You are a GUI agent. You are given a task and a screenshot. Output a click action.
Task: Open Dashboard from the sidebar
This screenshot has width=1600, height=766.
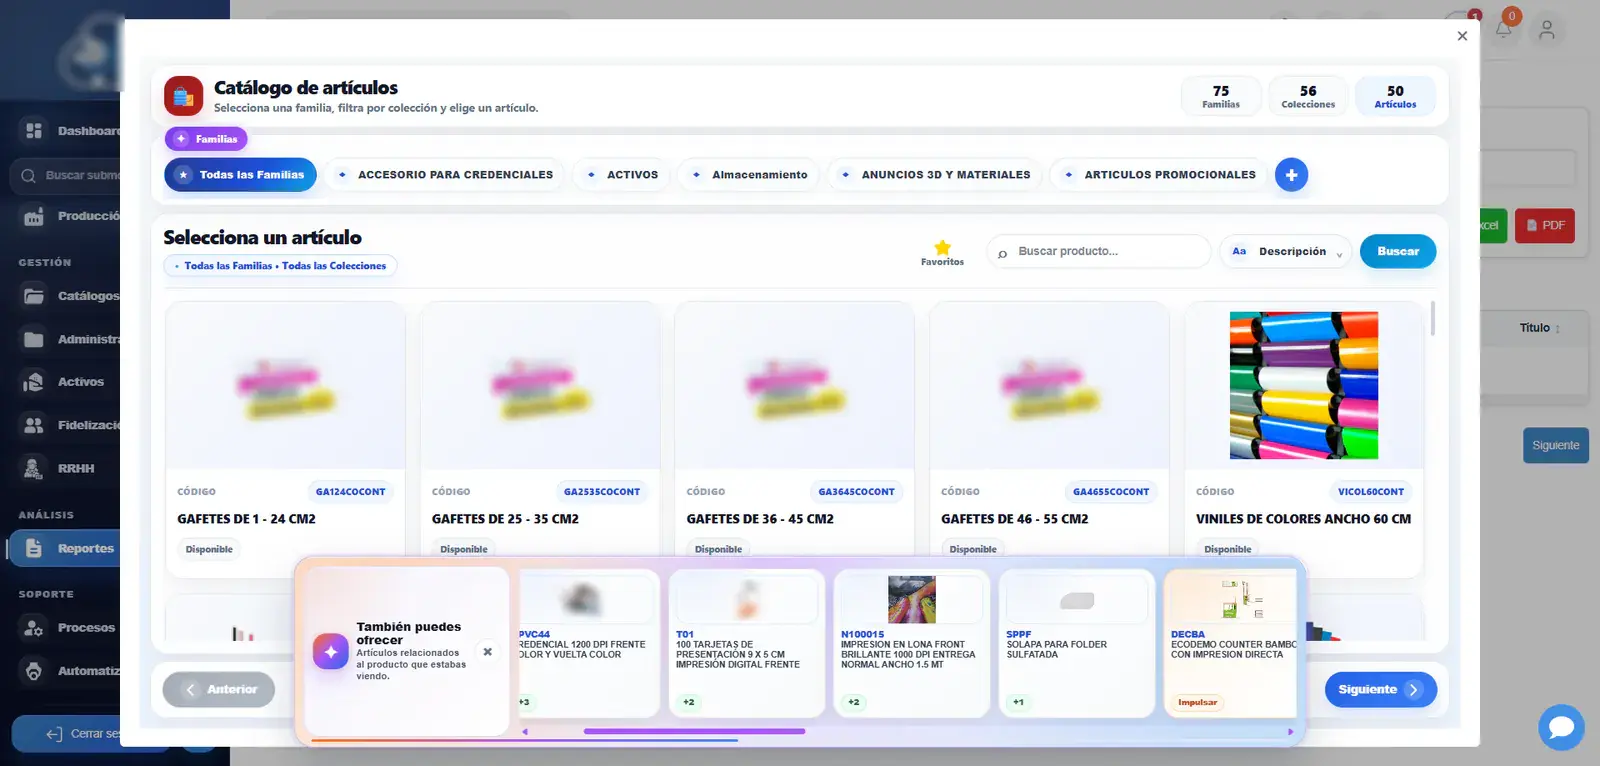coord(70,131)
